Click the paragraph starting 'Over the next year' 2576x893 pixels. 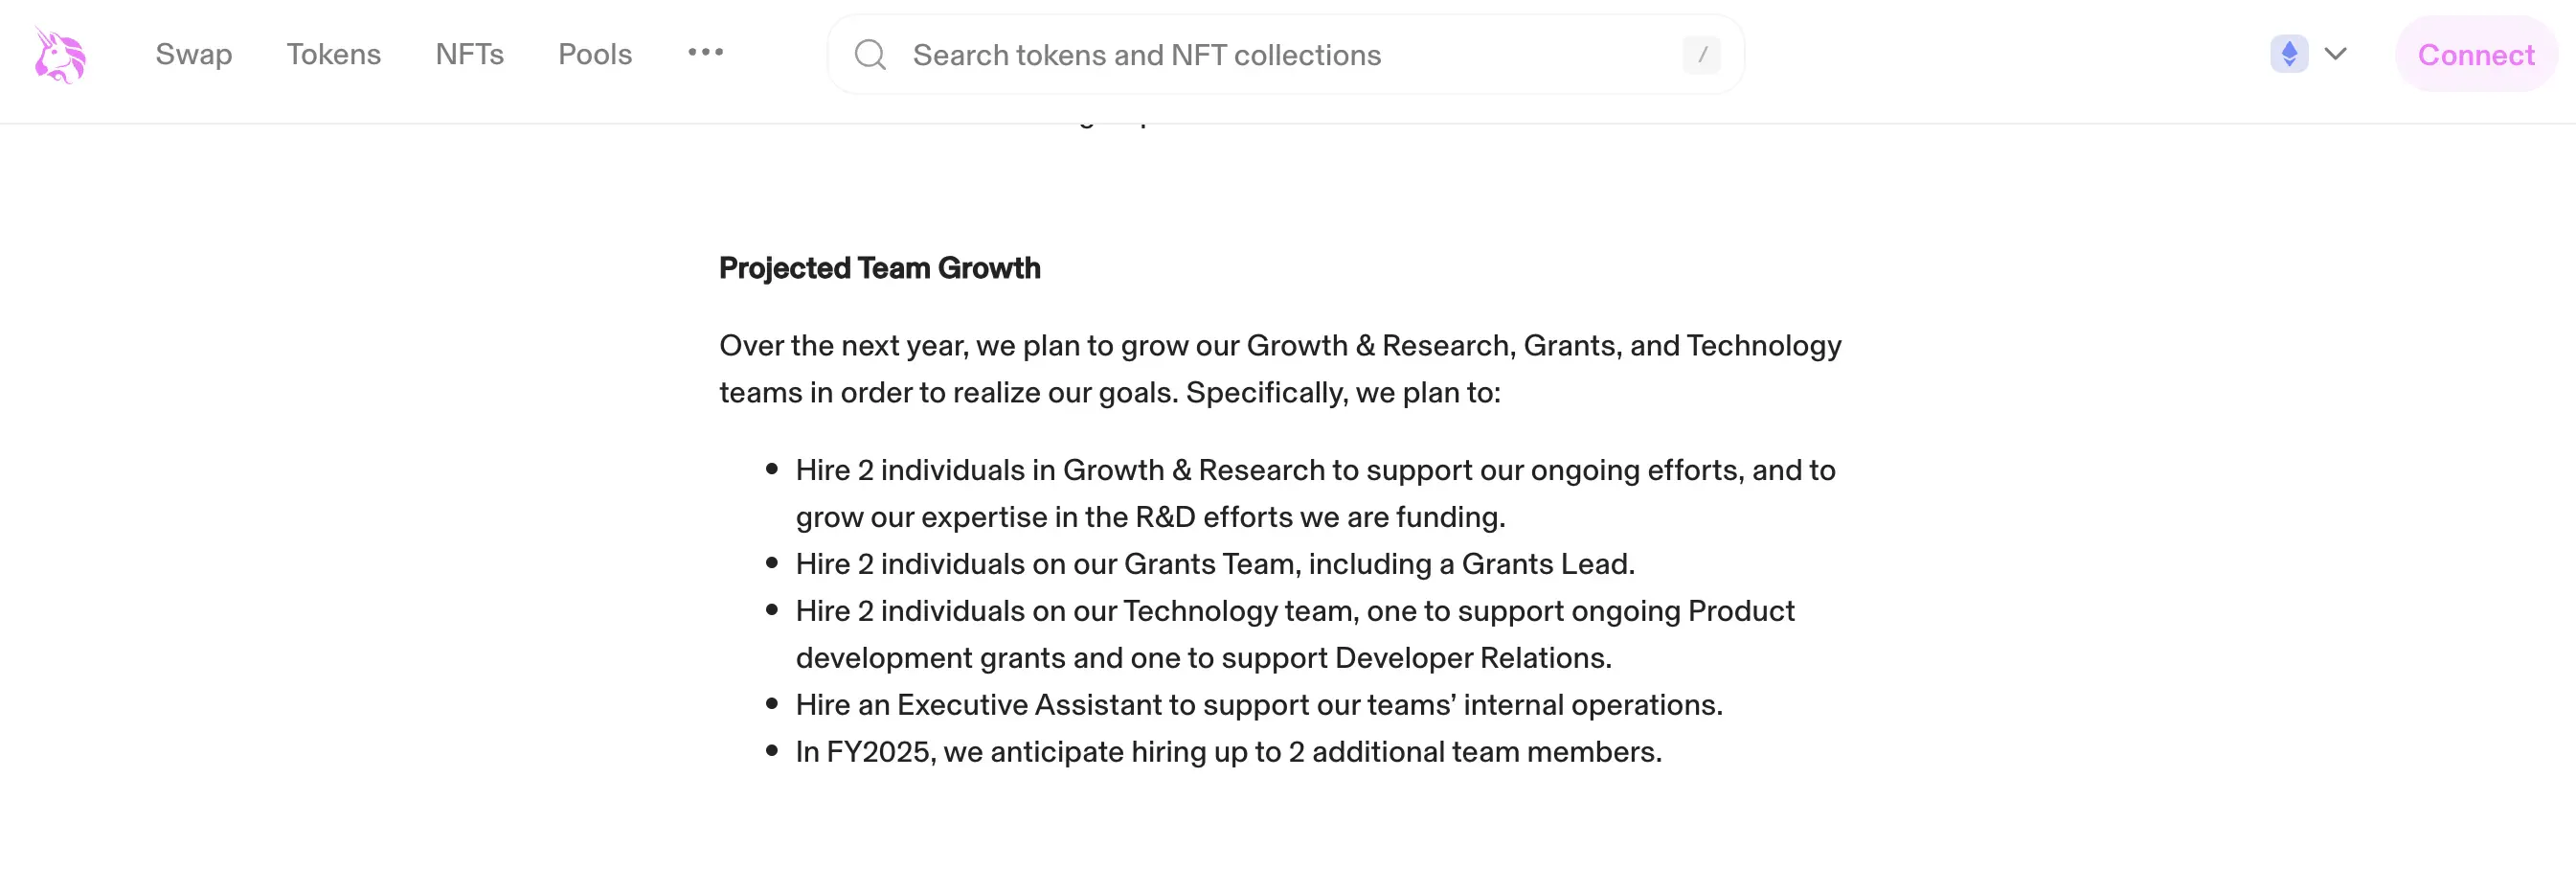click(x=1280, y=369)
